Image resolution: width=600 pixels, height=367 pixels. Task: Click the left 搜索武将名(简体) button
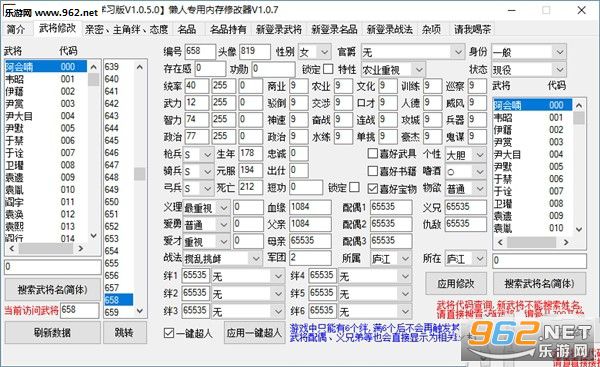pos(52,290)
